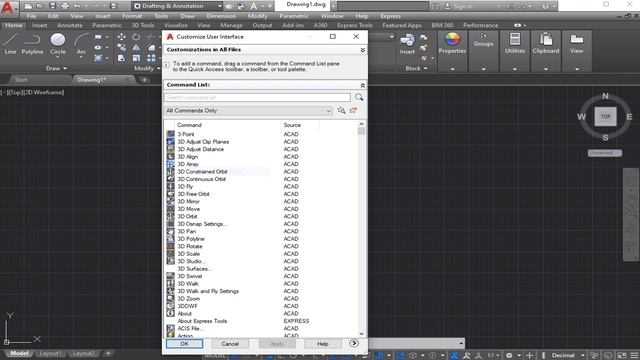Open the Unnamed UCS dropdown under ViewCube

605,153
